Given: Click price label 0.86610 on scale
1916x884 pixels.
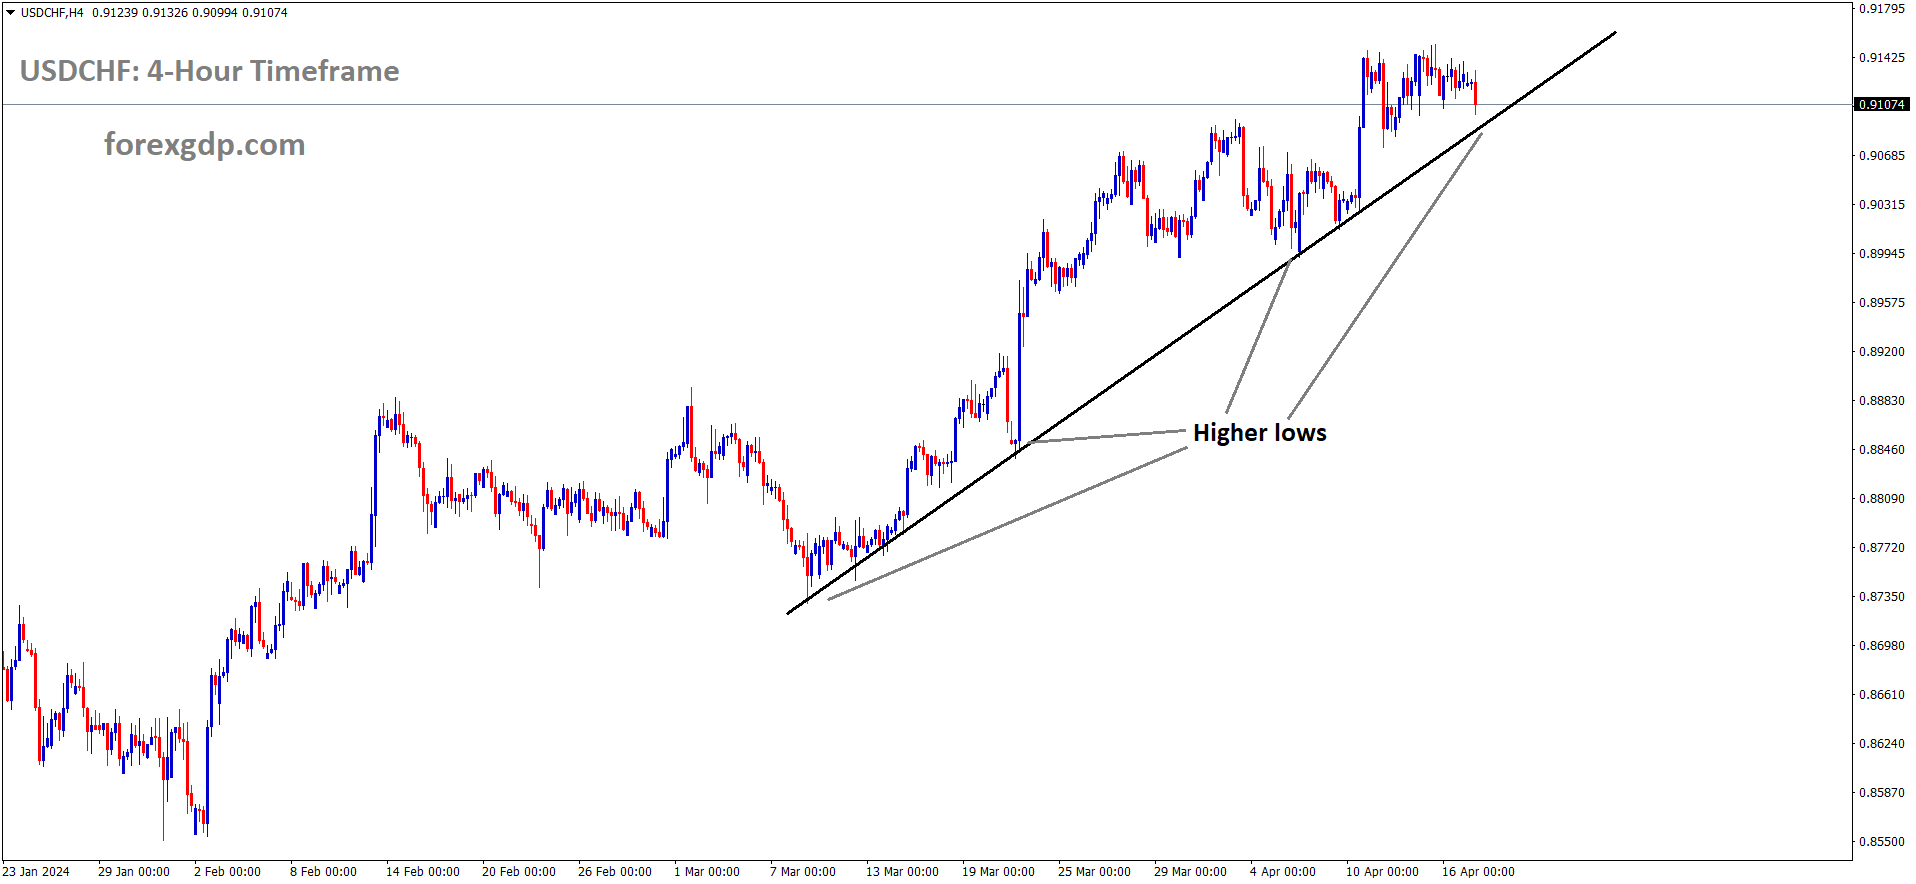Looking at the screenshot, I should [1881, 695].
